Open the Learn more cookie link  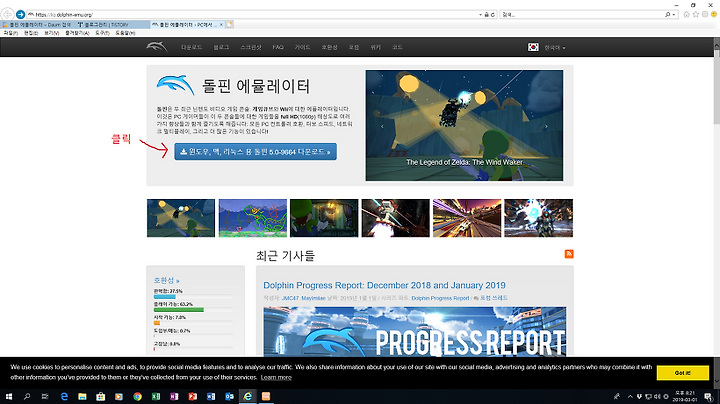276,377
